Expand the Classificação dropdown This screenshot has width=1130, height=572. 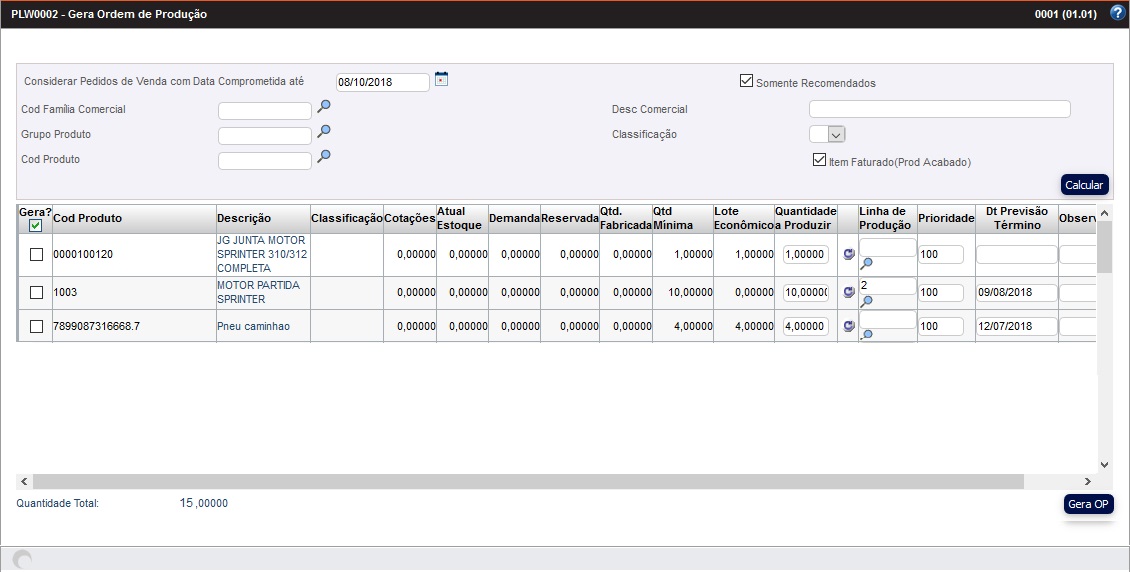(837, 134)
